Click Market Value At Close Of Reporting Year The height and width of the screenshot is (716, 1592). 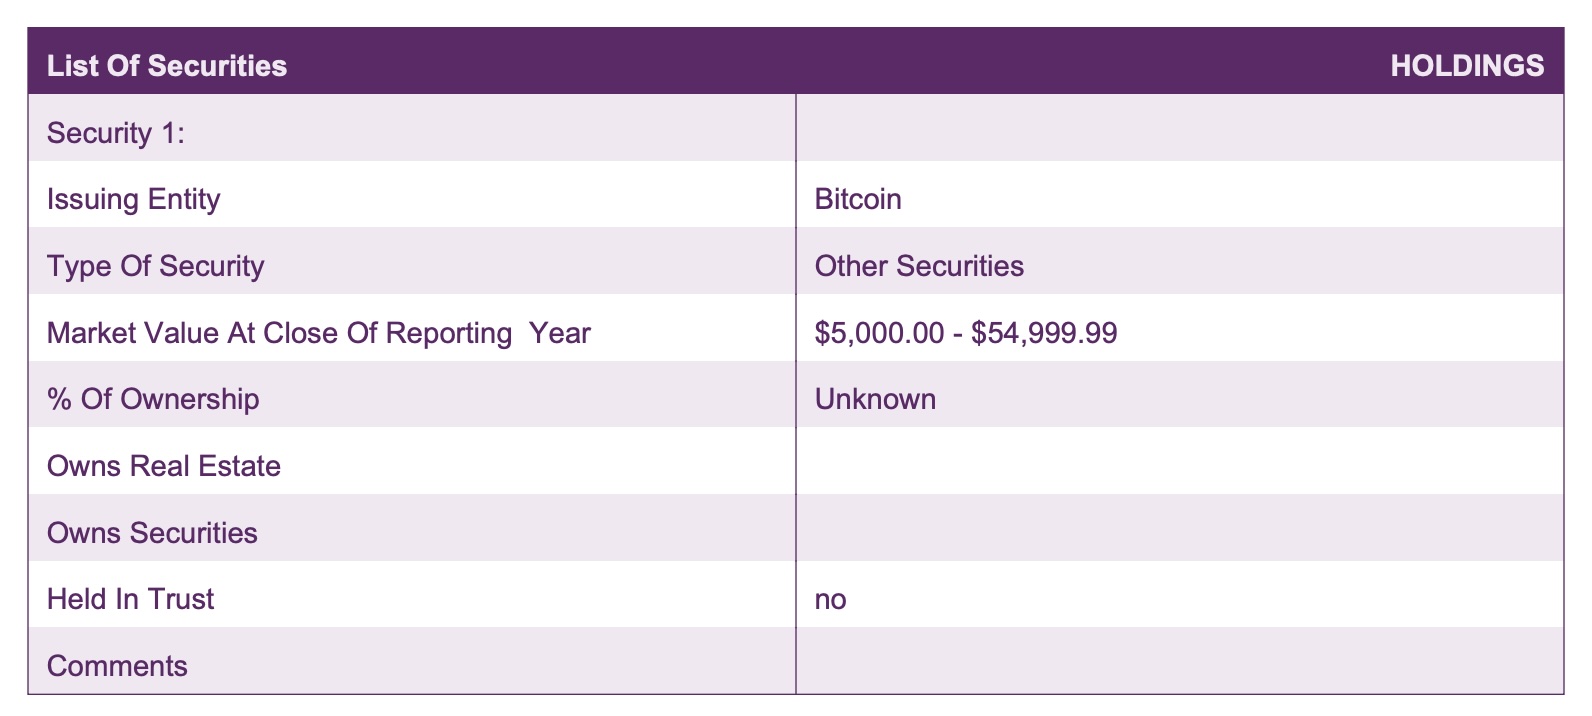318,333
